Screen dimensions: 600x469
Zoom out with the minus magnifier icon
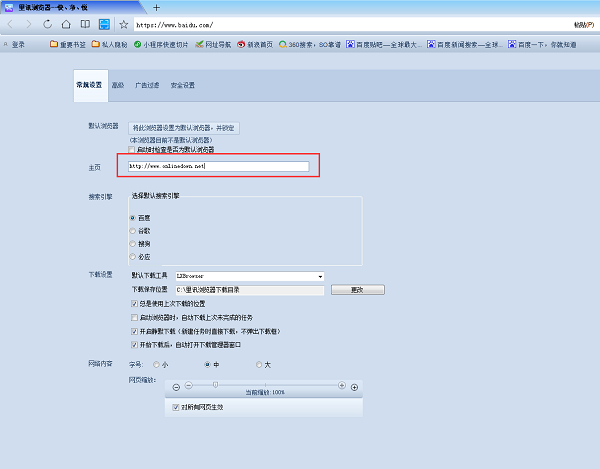[x=177, y=387]
